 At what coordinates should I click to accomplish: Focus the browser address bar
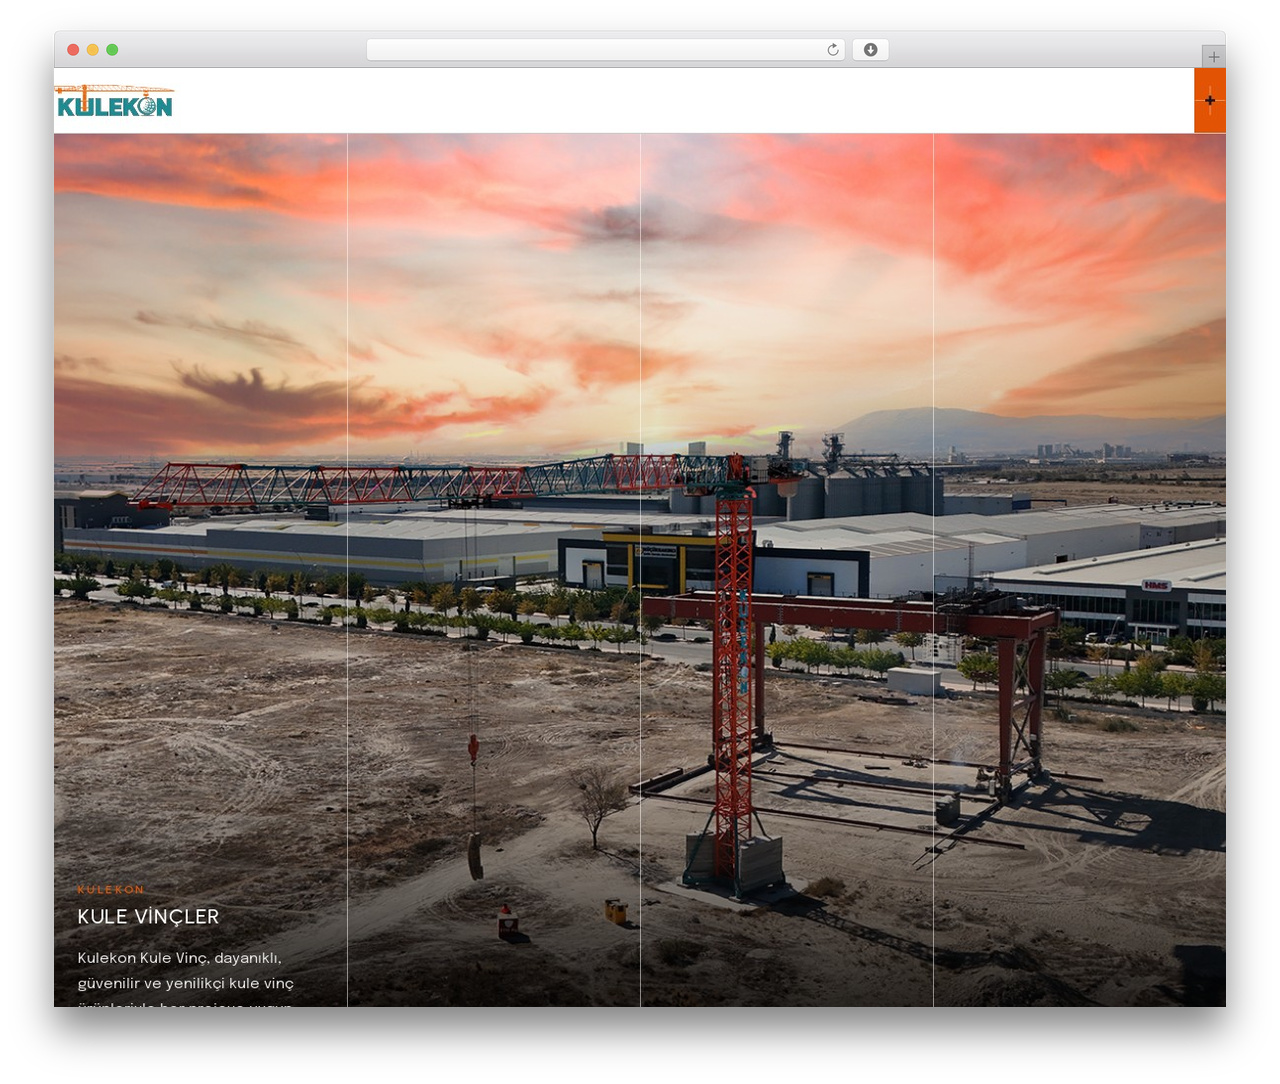tap(606, 50)
